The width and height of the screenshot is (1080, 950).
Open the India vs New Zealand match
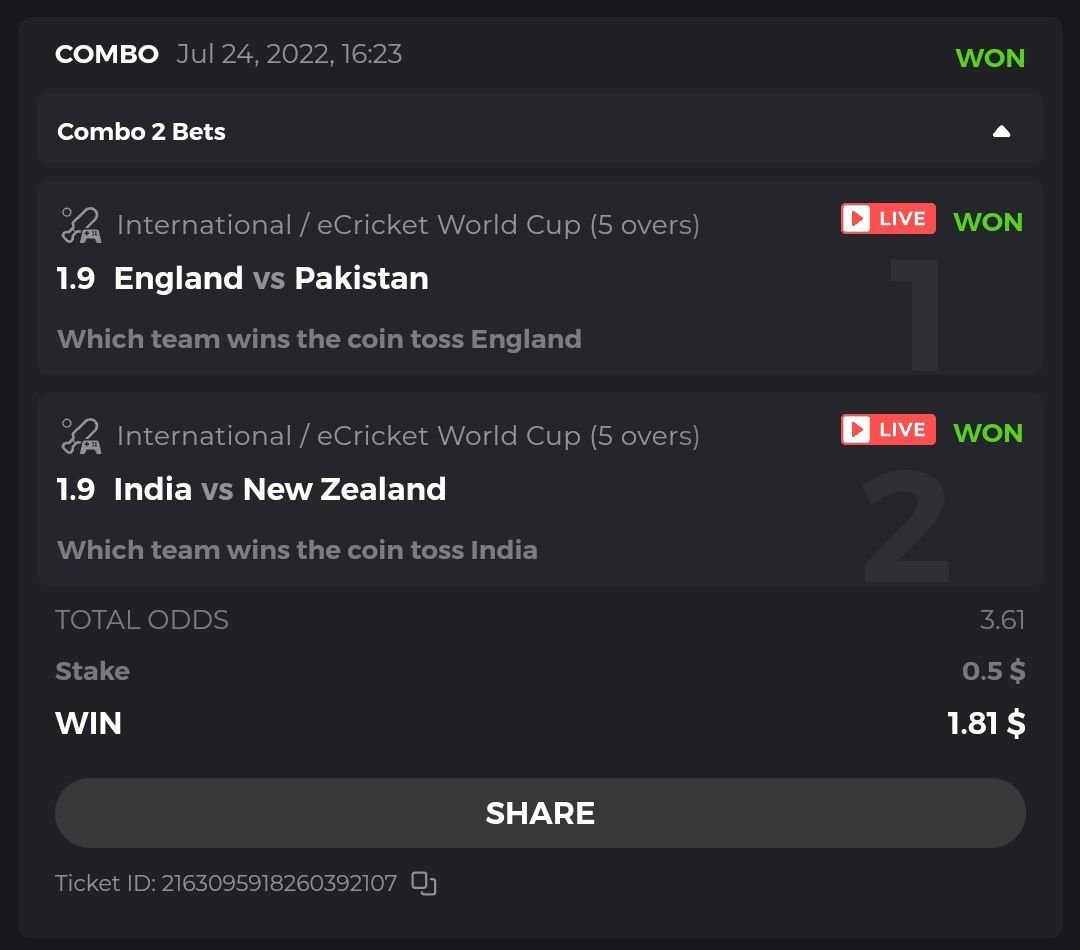[x=280, y=489]
